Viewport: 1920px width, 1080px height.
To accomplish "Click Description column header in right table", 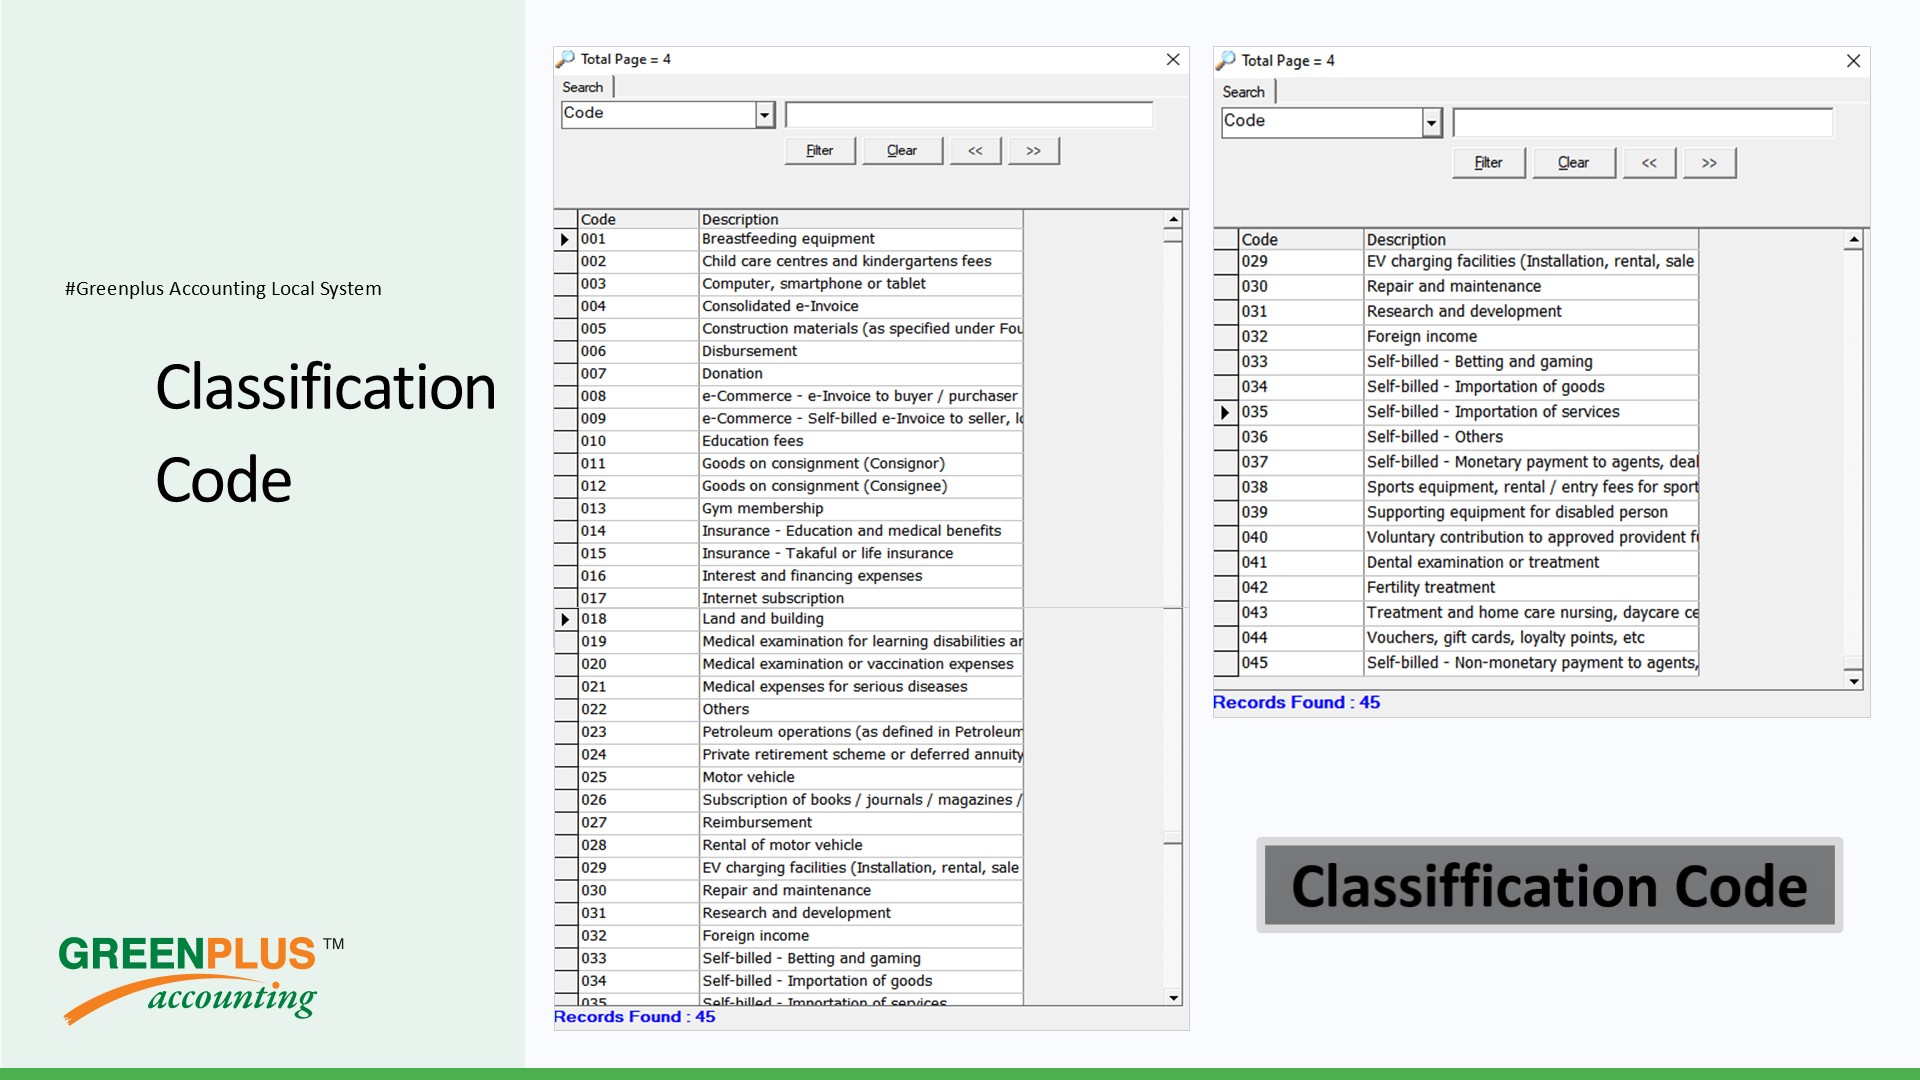I will pos(1531,239).
